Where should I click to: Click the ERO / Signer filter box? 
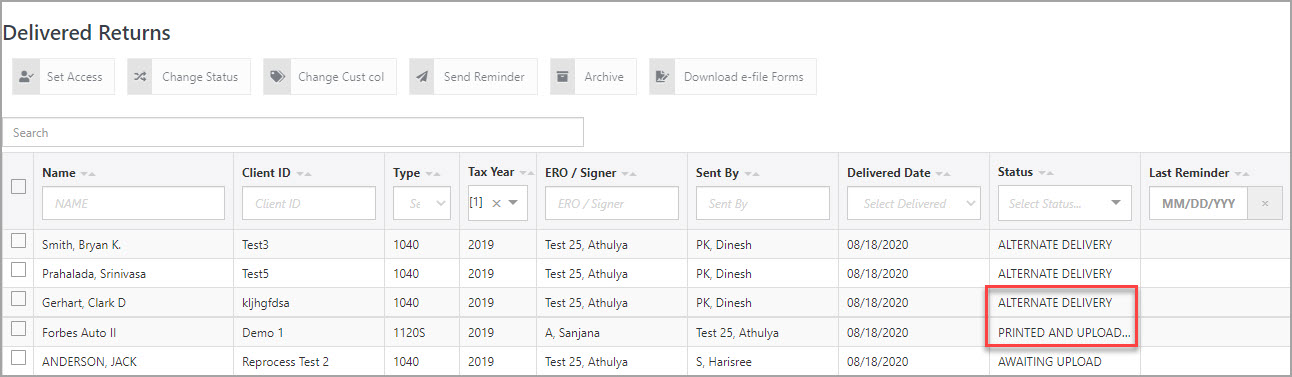[611, 203]
